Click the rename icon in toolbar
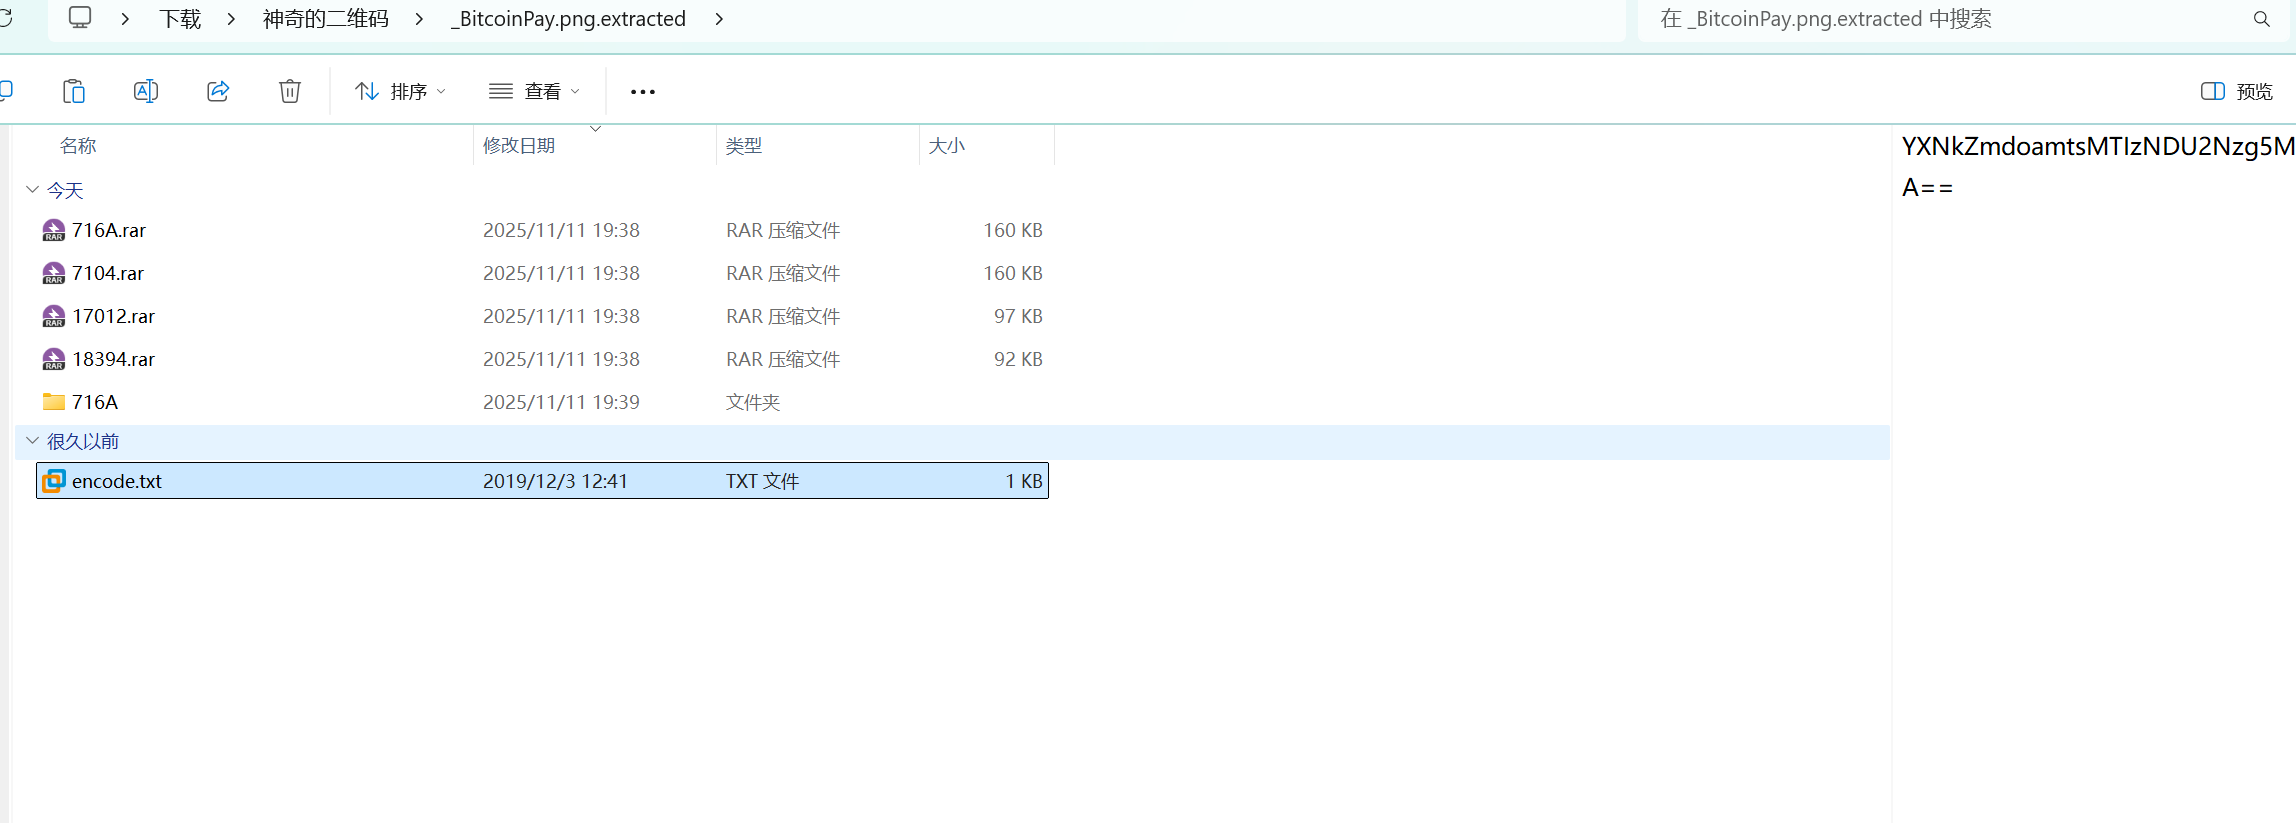This screenshot has height=823, width=2296. point(146,91)
